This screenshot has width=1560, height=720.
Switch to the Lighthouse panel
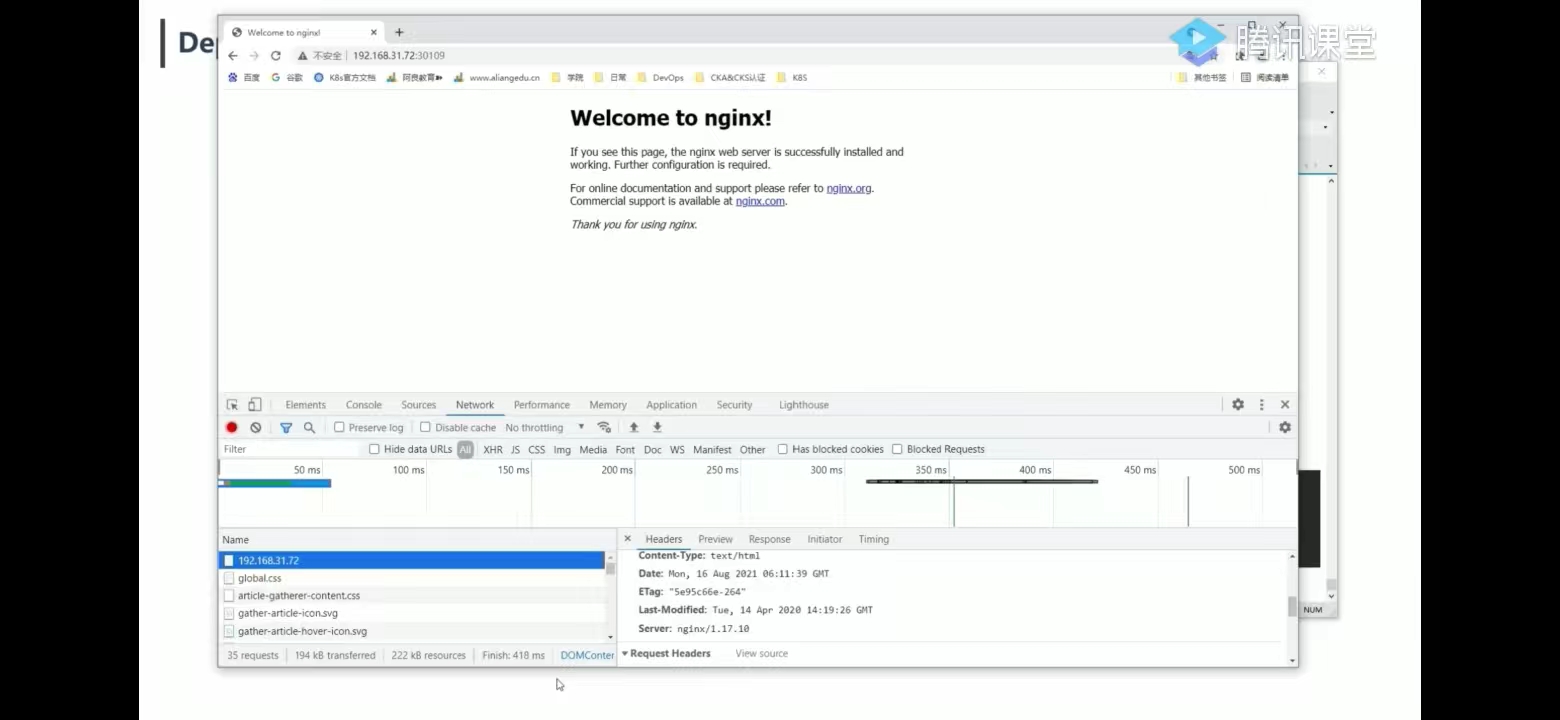coord(804,405)
